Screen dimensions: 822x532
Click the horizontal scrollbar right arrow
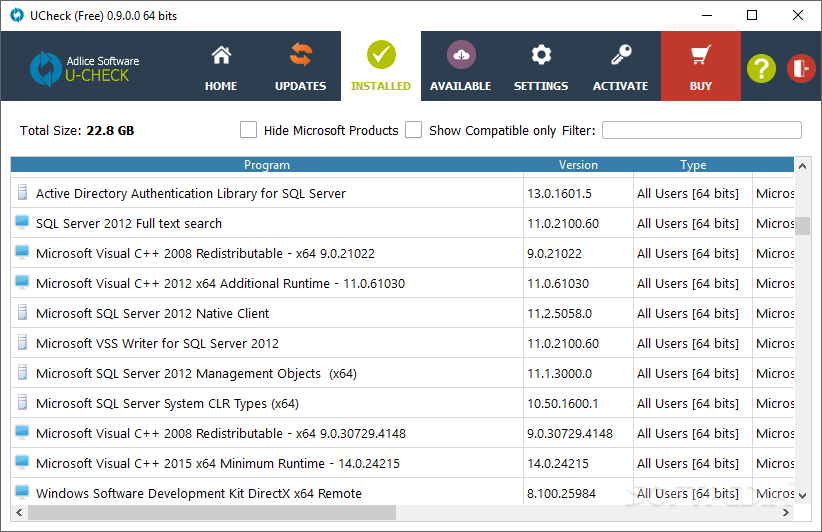(x=785, y=513)
